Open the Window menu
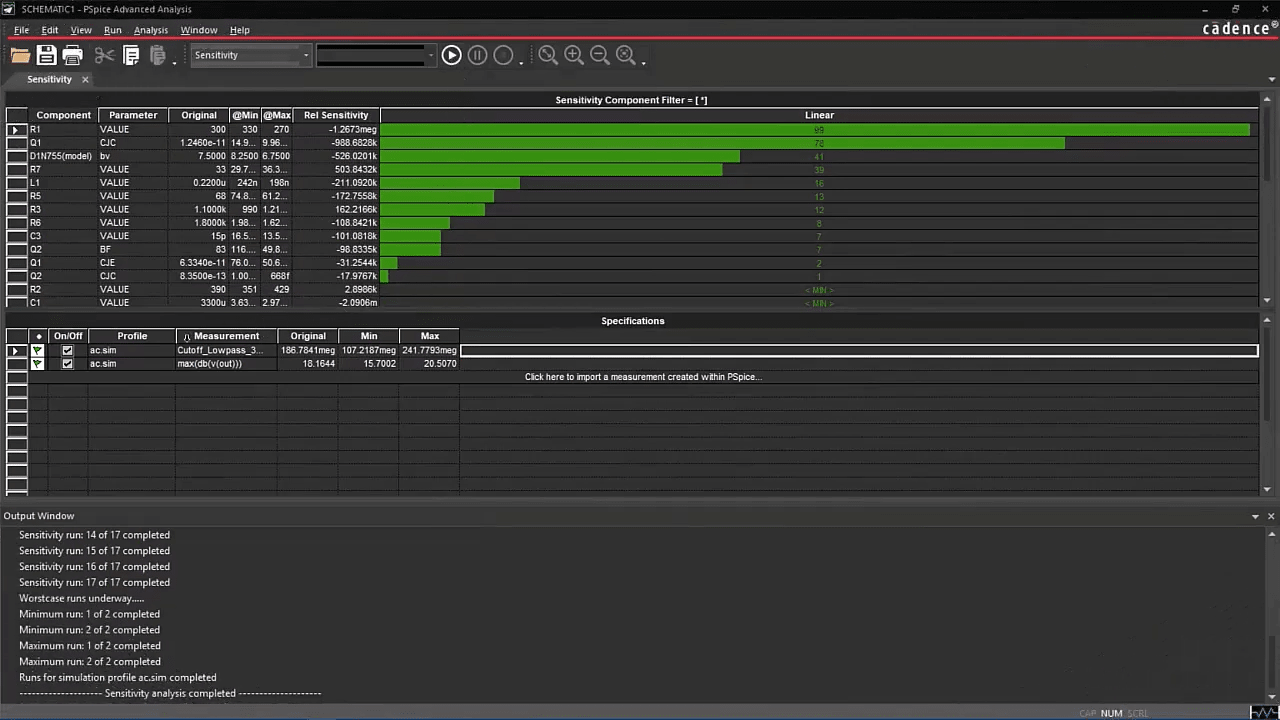 (199, 30)
